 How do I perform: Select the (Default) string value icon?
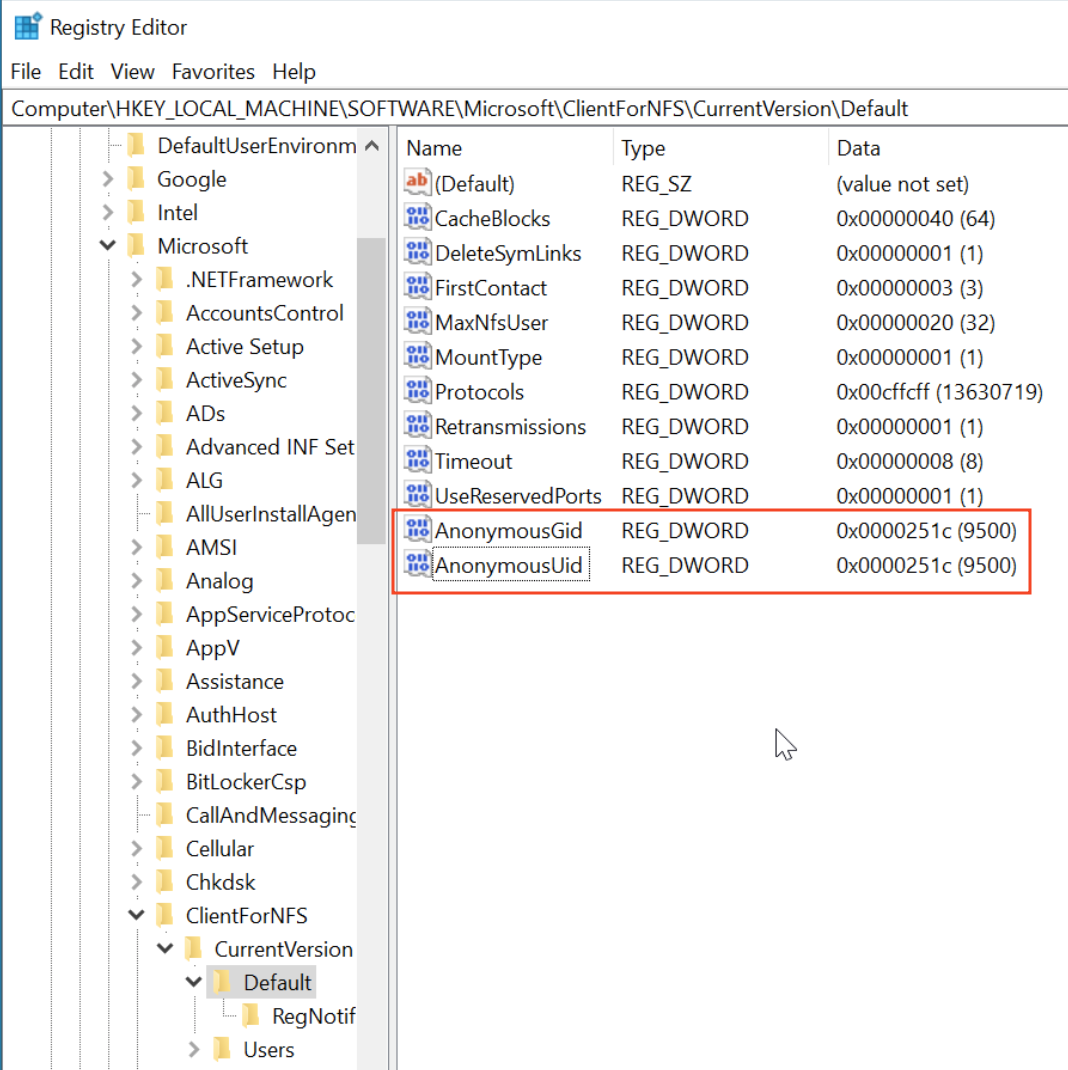[x=417, y=184]
